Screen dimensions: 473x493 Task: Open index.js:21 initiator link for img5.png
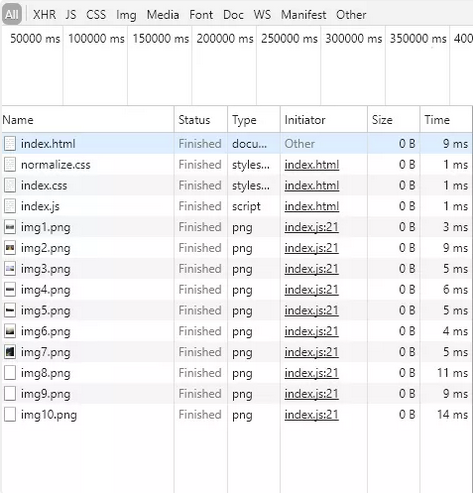[311, 311]
